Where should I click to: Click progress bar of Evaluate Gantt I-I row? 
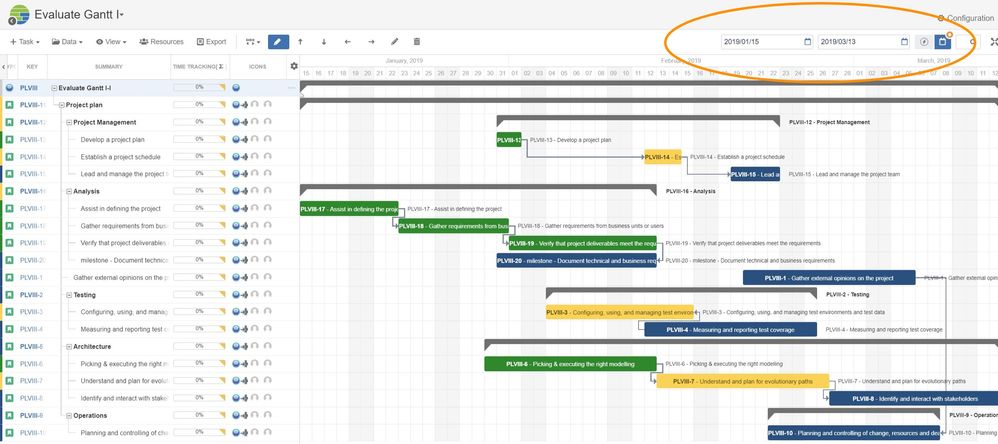pos(199,87)
